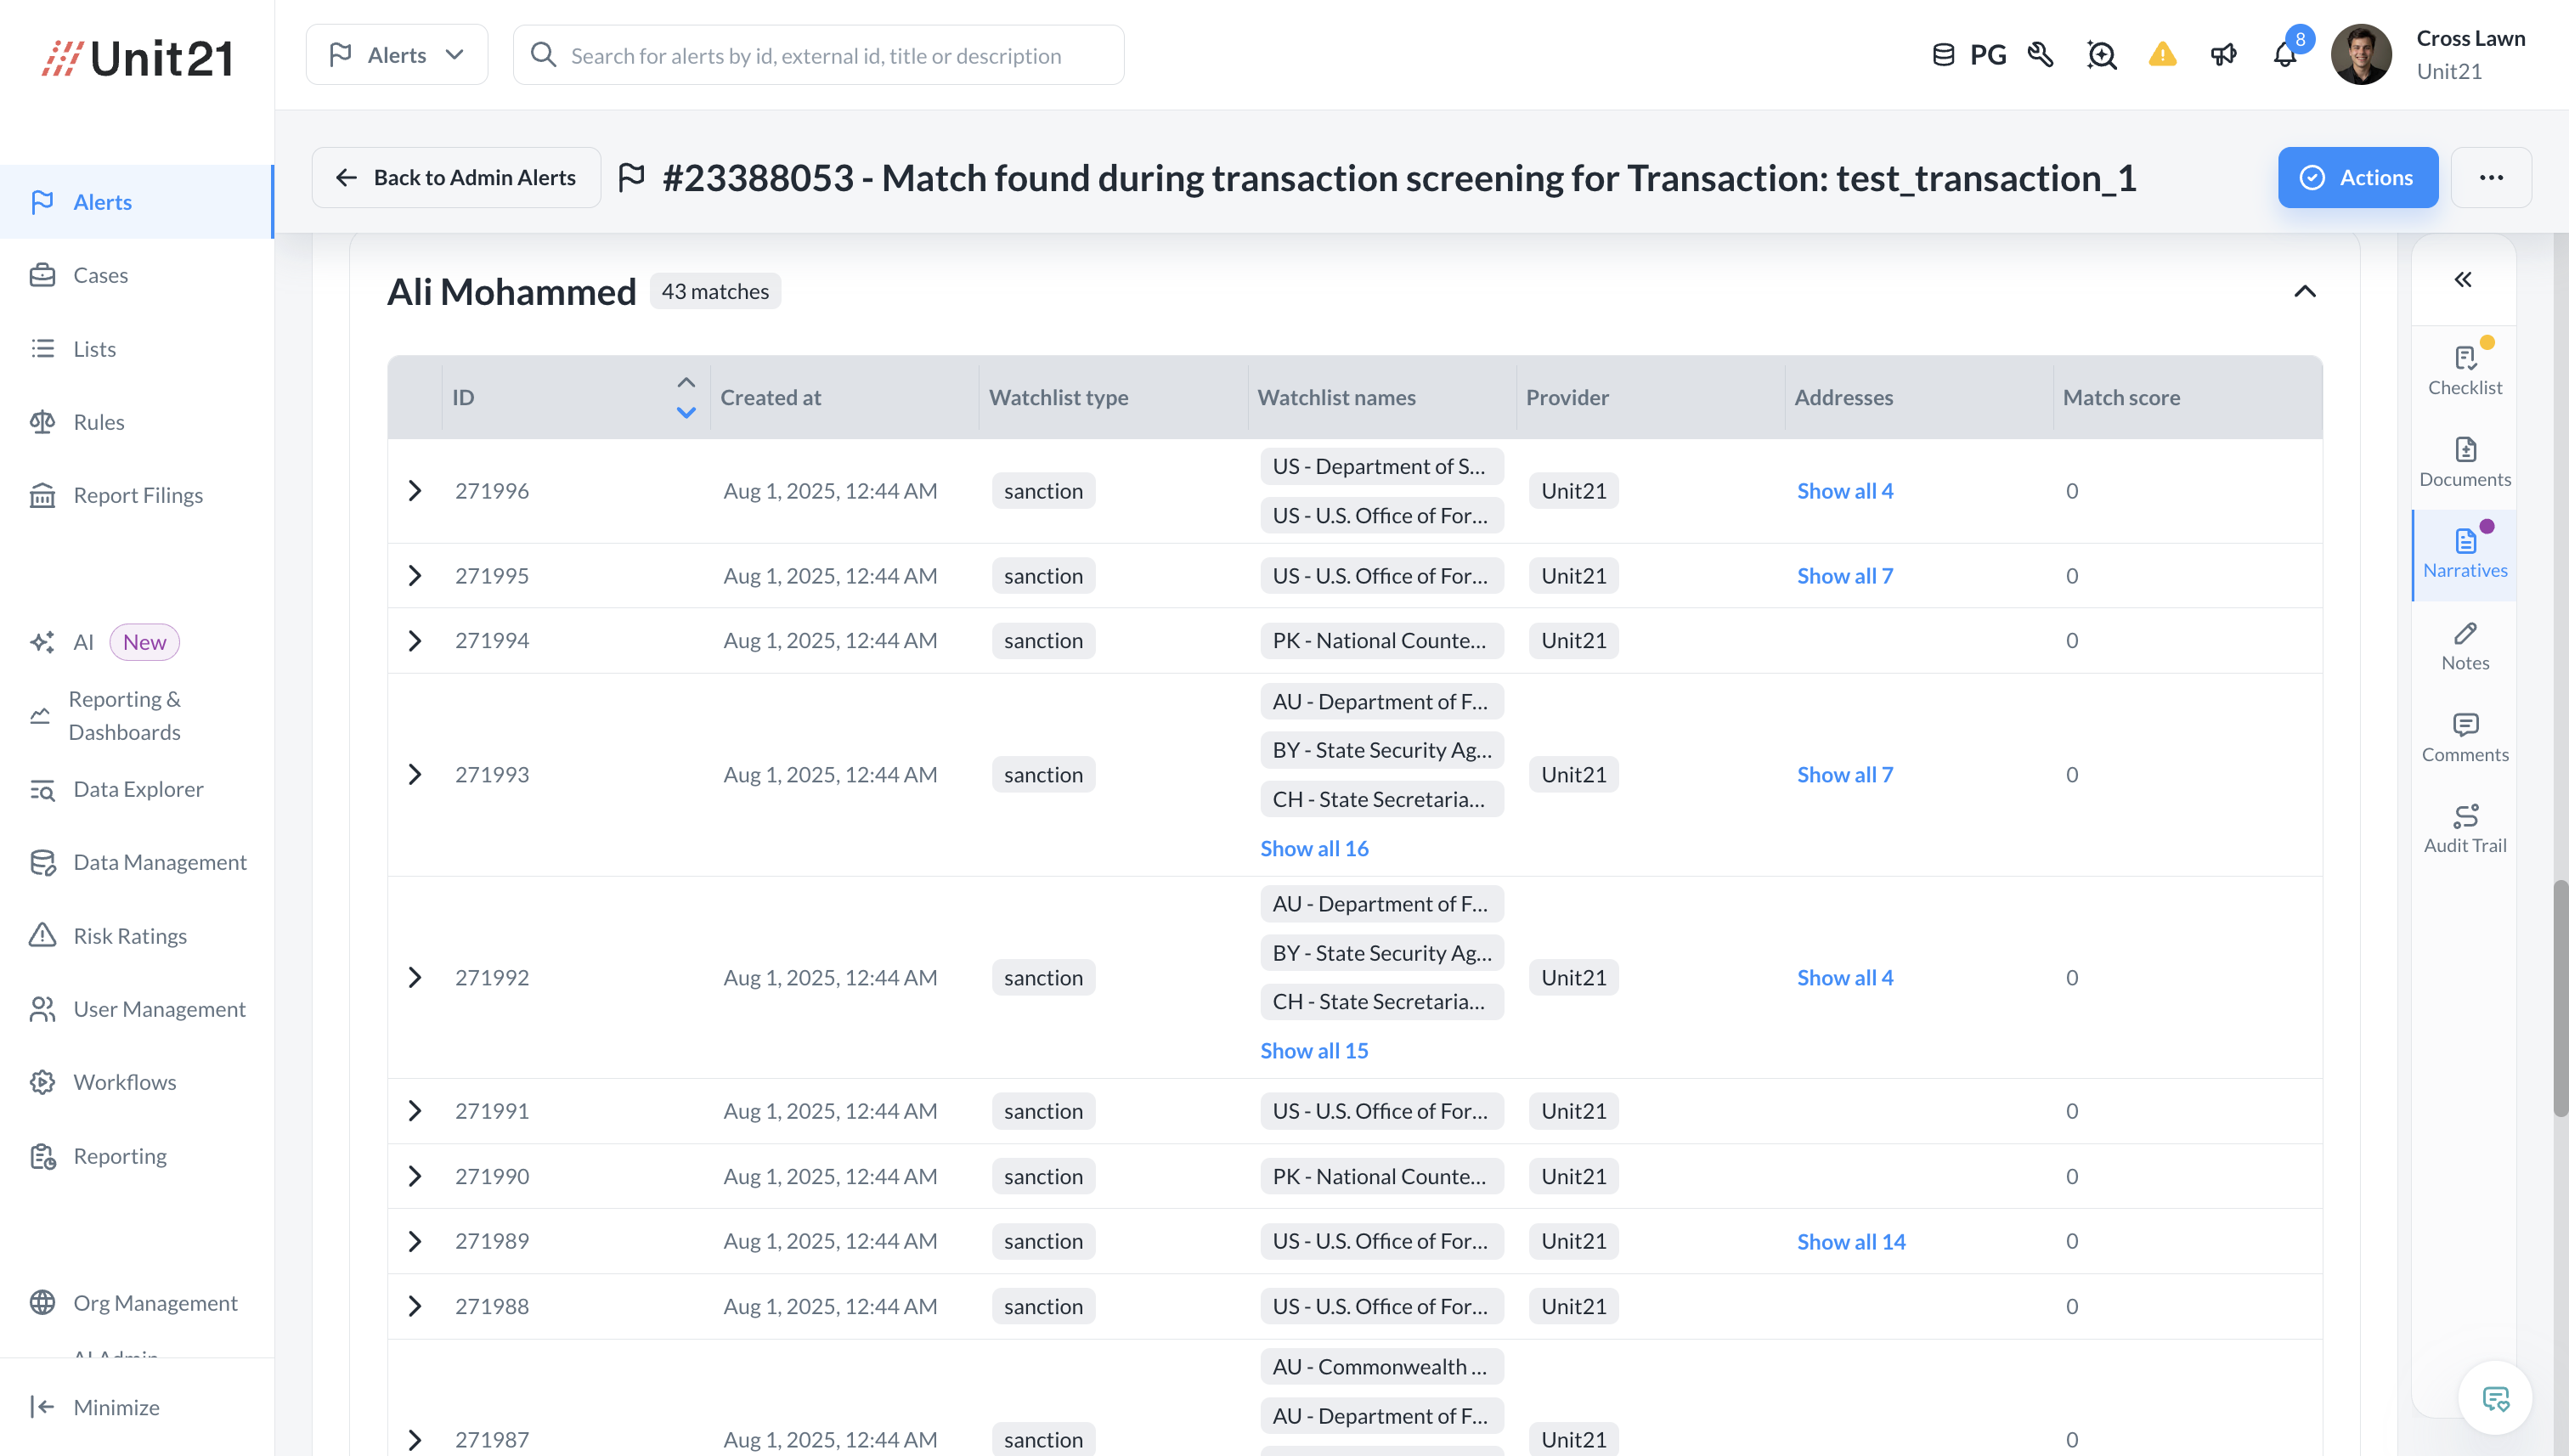
Task: Switch to the Narratives tab
Action: pos(2464,554)
